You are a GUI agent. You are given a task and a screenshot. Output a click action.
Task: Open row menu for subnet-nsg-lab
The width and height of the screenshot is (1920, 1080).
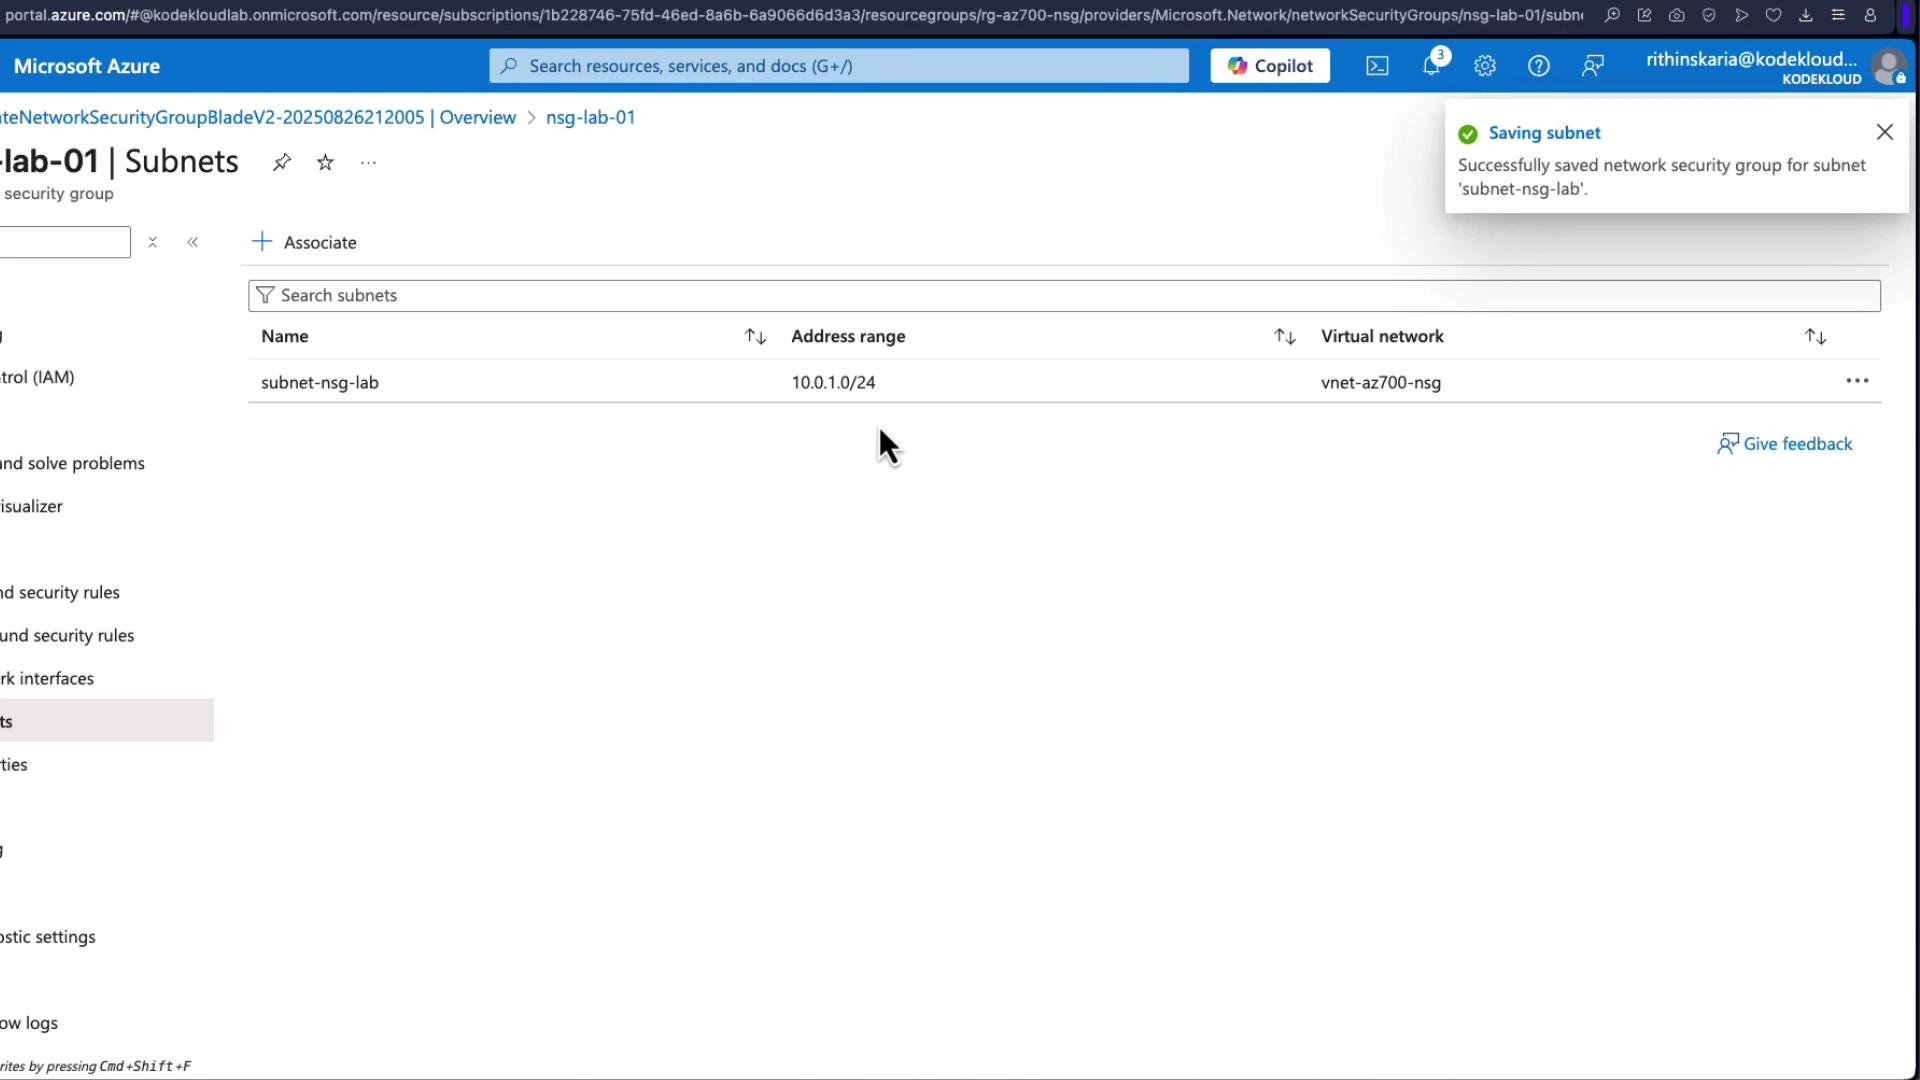pyautogui.click(x=1857, y=381)
